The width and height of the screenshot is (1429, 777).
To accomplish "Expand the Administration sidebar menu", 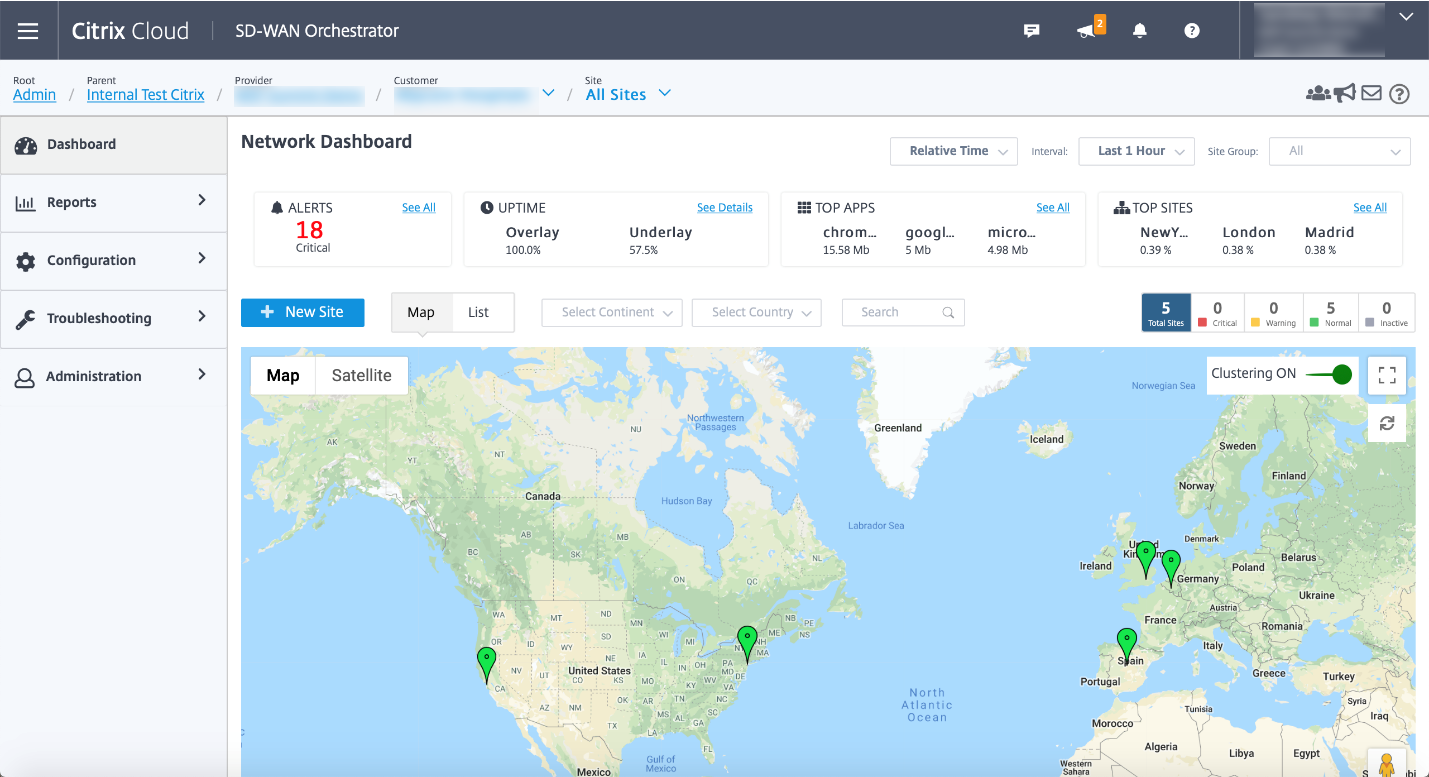I will pyautogui.click(x=114, y=376).
